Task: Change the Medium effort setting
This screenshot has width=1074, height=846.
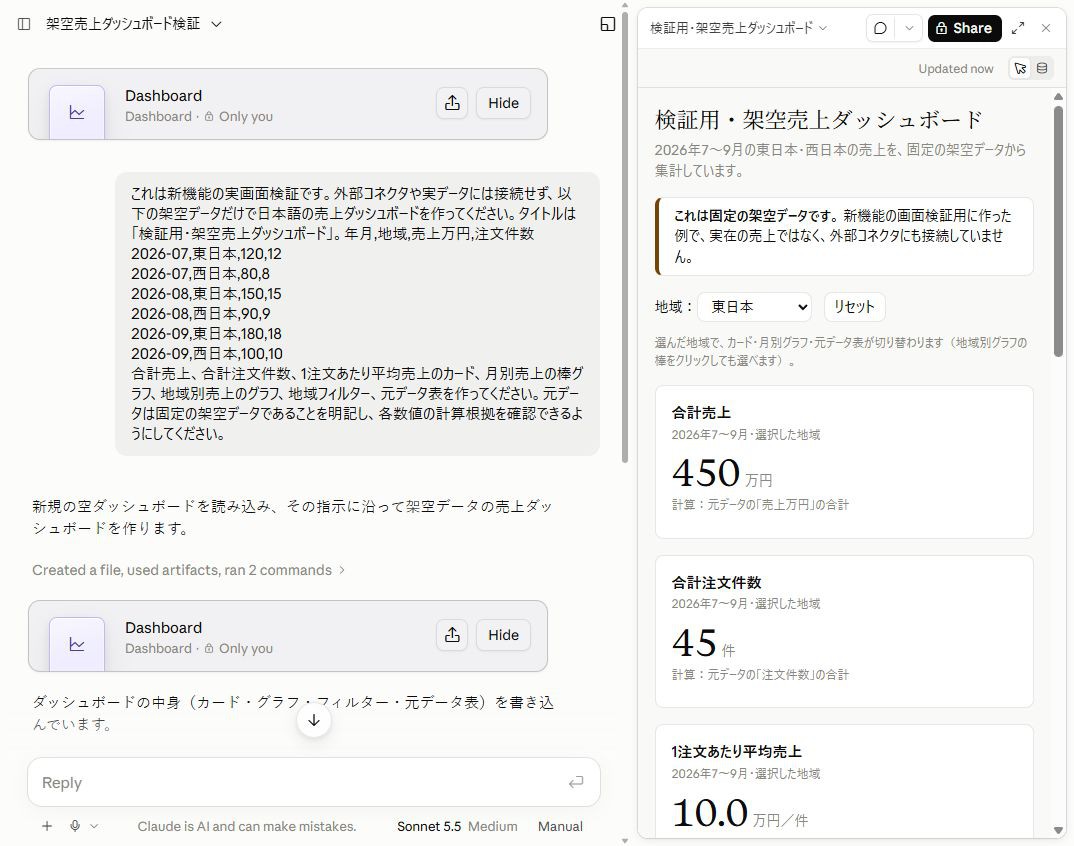Action: click(492, 826)
